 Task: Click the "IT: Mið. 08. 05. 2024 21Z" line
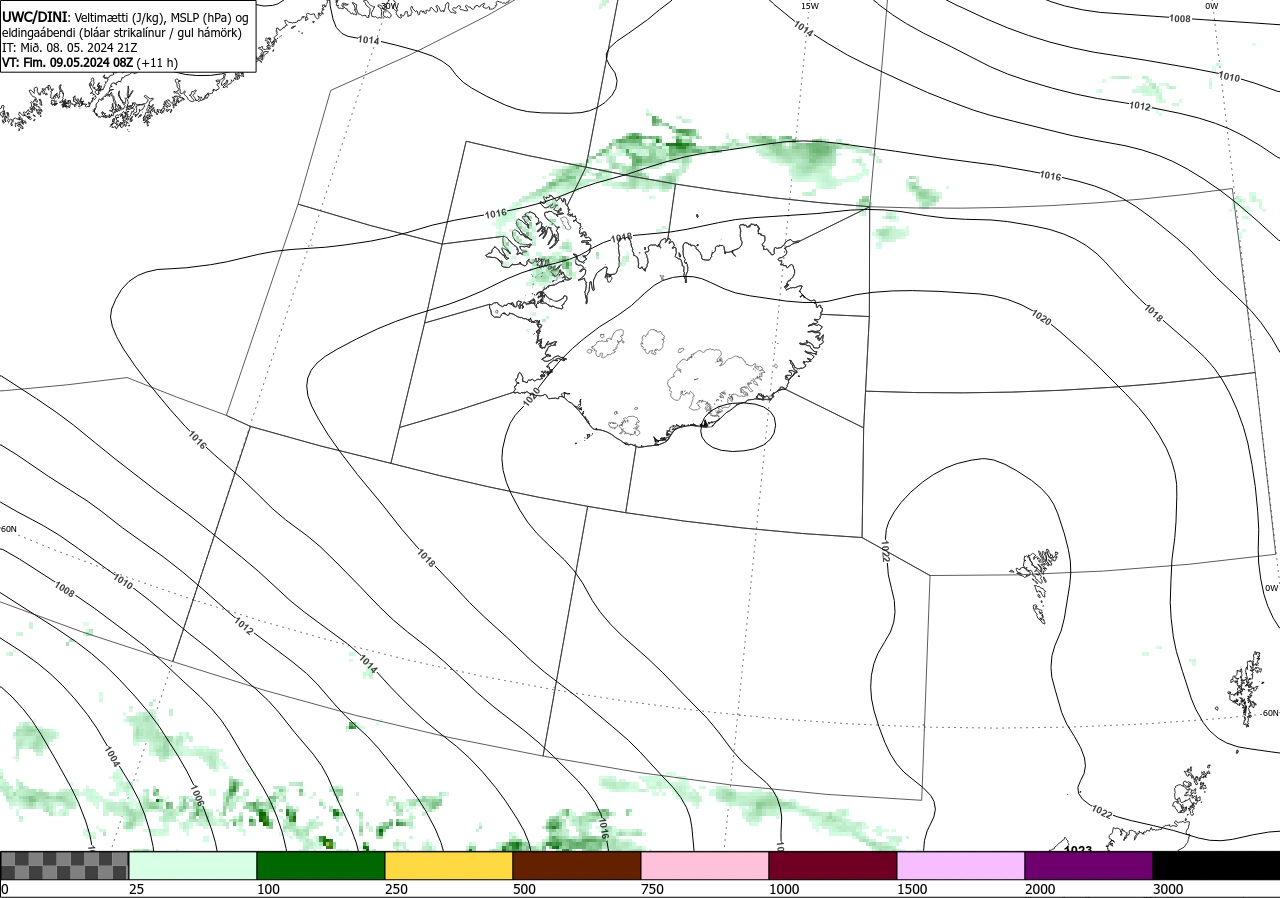[x=68, y=47]
